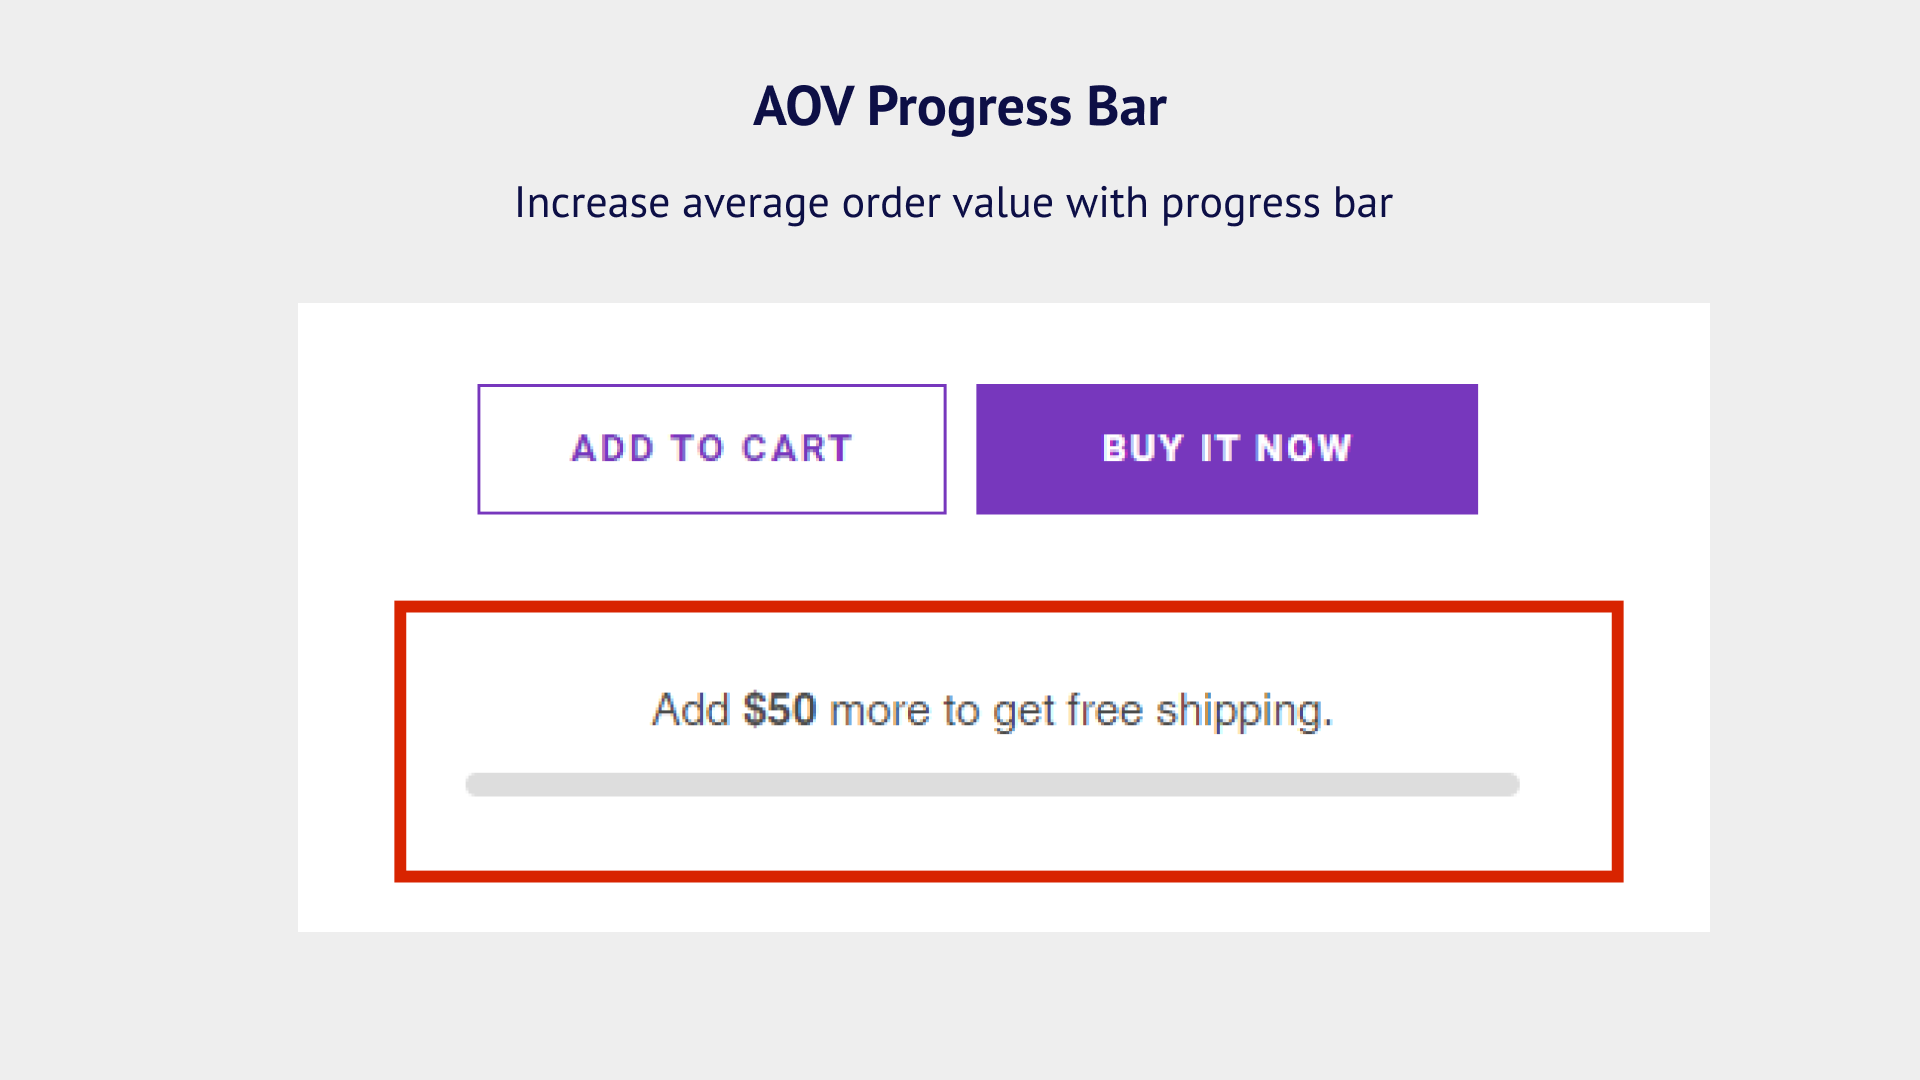Viewport: 1920px width, 1080px height.
Task: Click 'average order value' in the subtitle
Action: coord(867,203)
